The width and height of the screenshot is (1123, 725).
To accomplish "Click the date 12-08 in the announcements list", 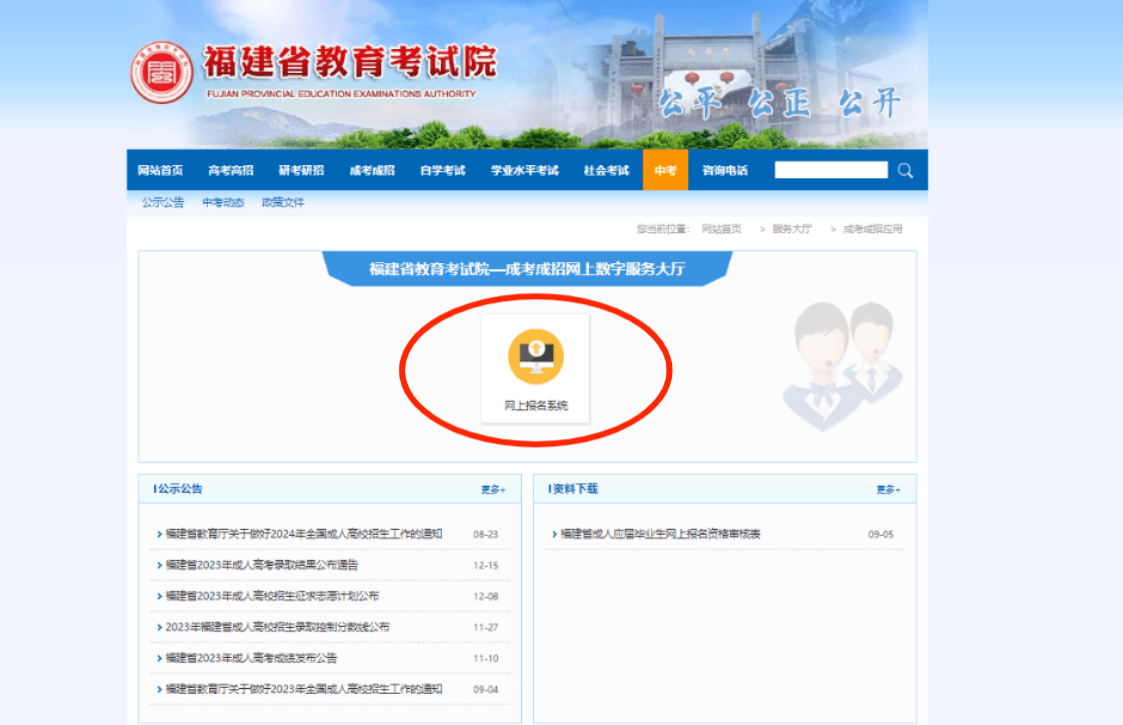I will tap(486, 596).
